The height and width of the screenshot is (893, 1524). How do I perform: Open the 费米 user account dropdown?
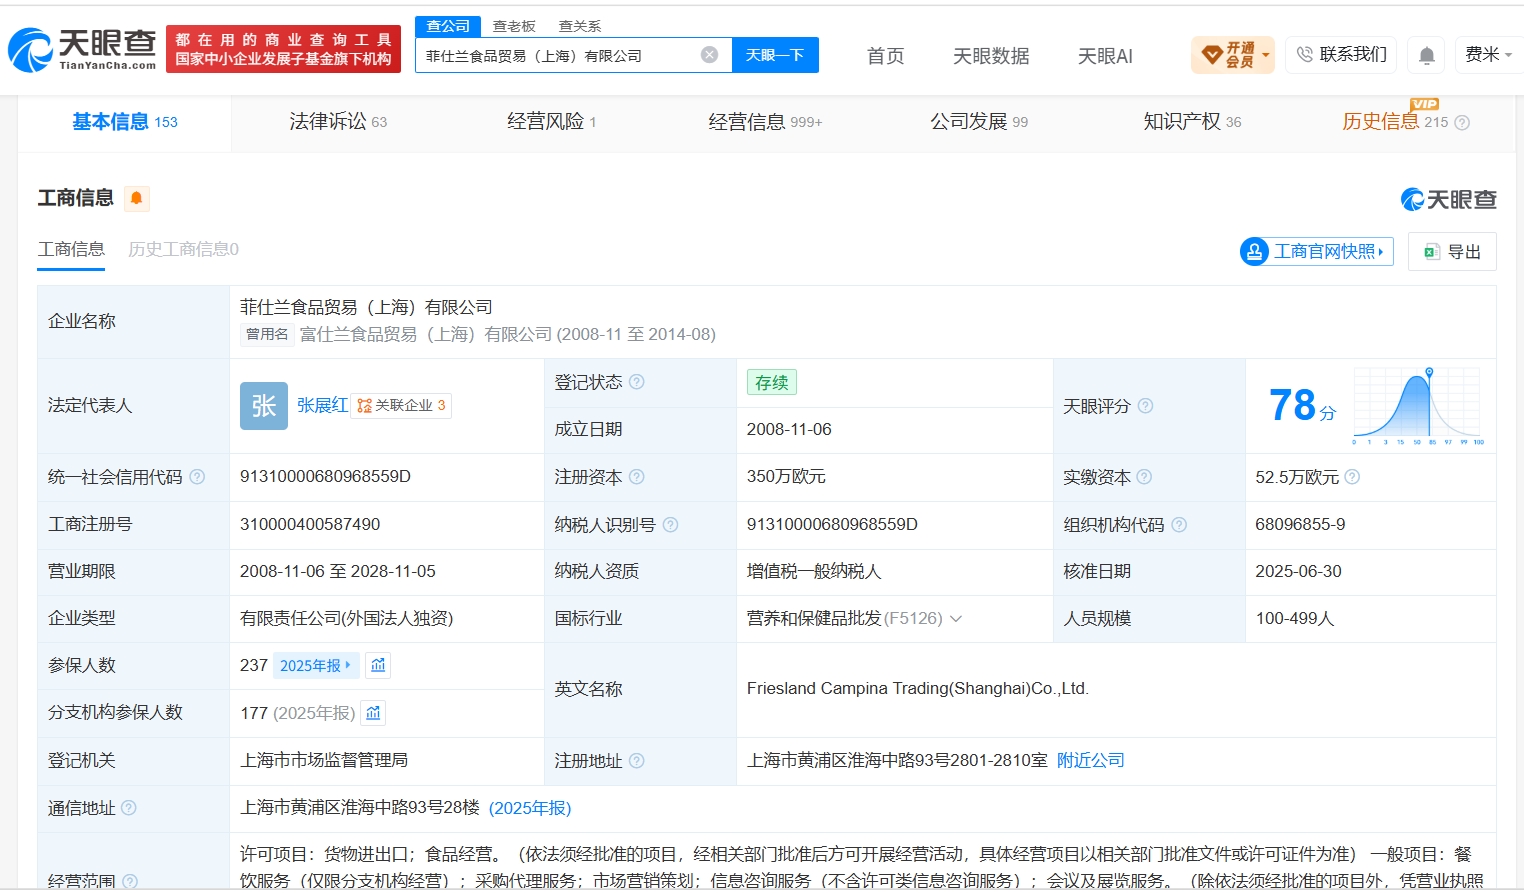click(x=1488, y=54)
